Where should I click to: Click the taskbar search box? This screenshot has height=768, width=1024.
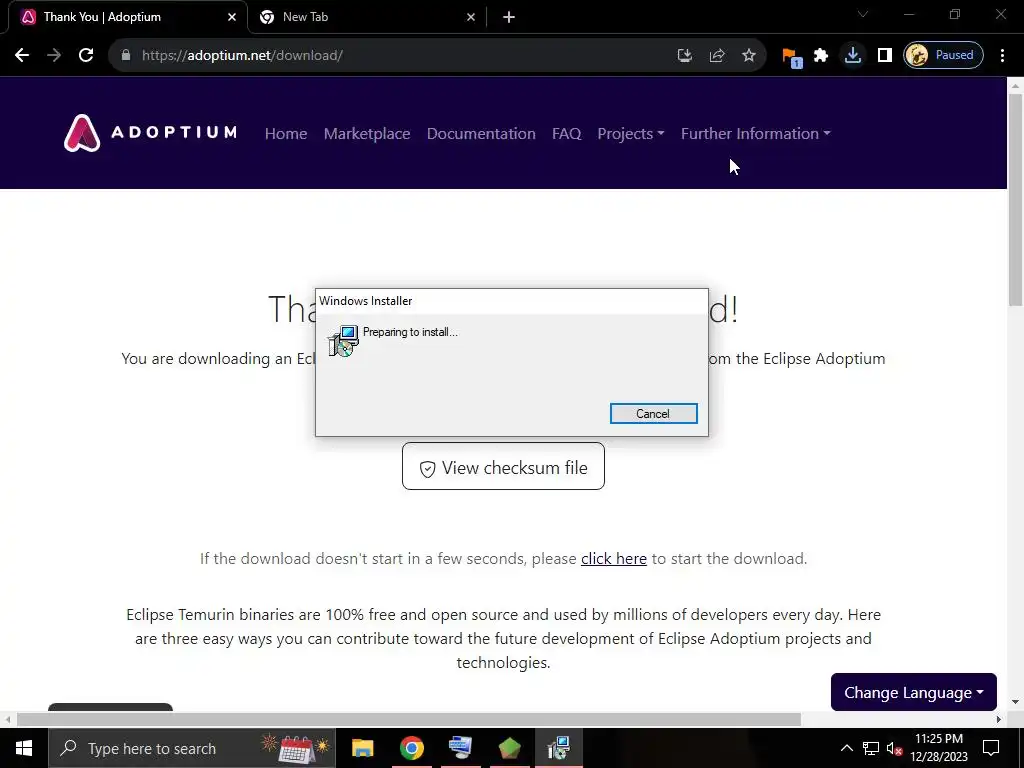point(192,748)
